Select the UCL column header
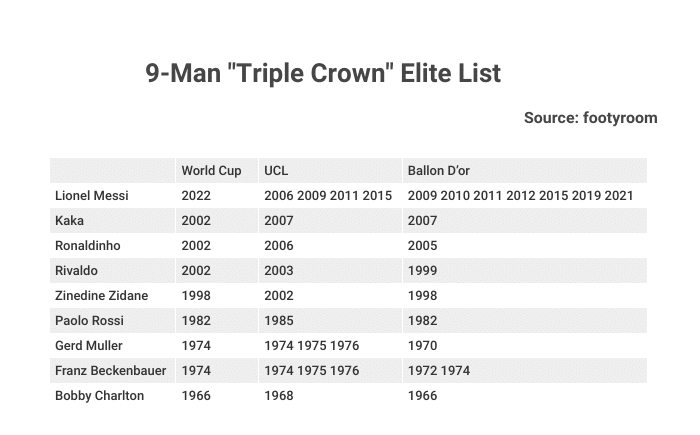Image resolution: width=700 pixels, height=435 pixels. click(x=330, y=171)
